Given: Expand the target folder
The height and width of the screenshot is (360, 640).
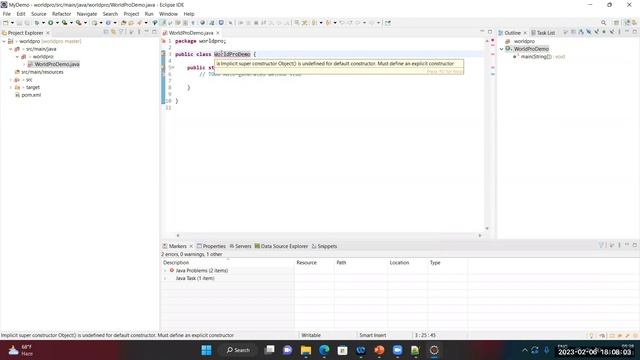Looking at the screenshot, I should click(11, 87).
